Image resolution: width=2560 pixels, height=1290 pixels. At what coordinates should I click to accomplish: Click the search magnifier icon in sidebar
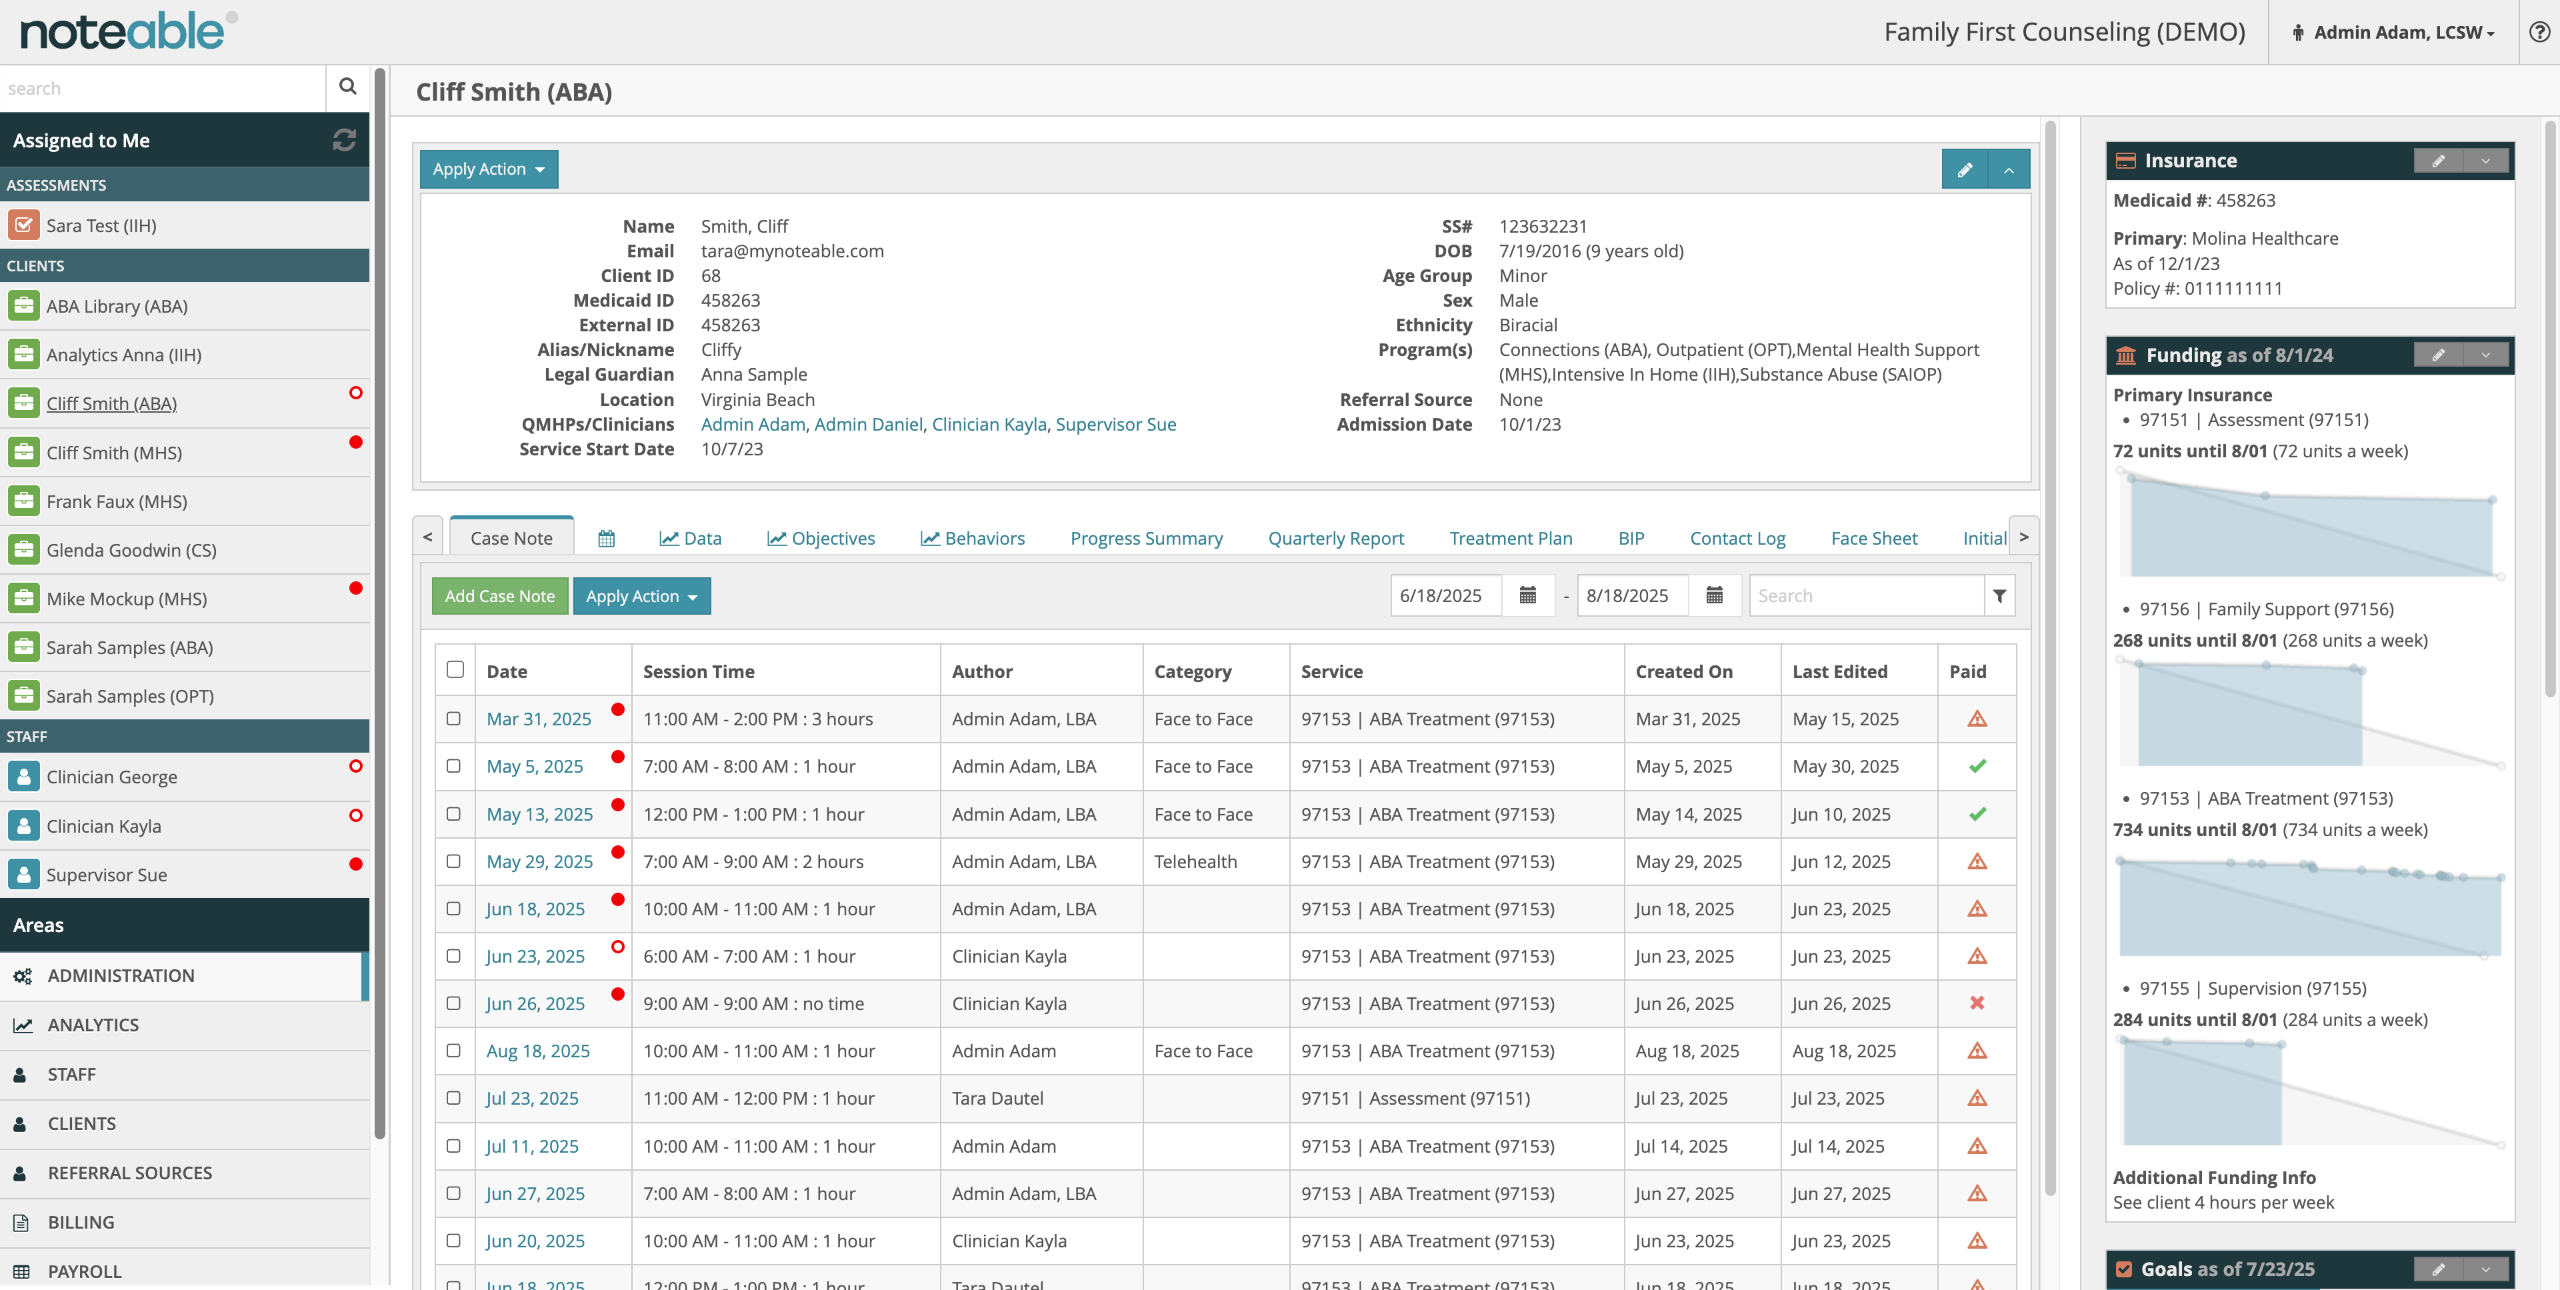point(347,87)
